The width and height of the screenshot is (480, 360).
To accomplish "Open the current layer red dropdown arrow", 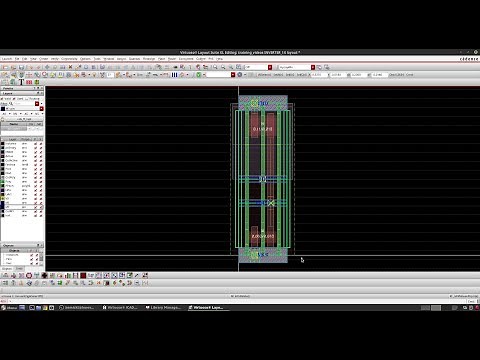I will coord(42,108).
